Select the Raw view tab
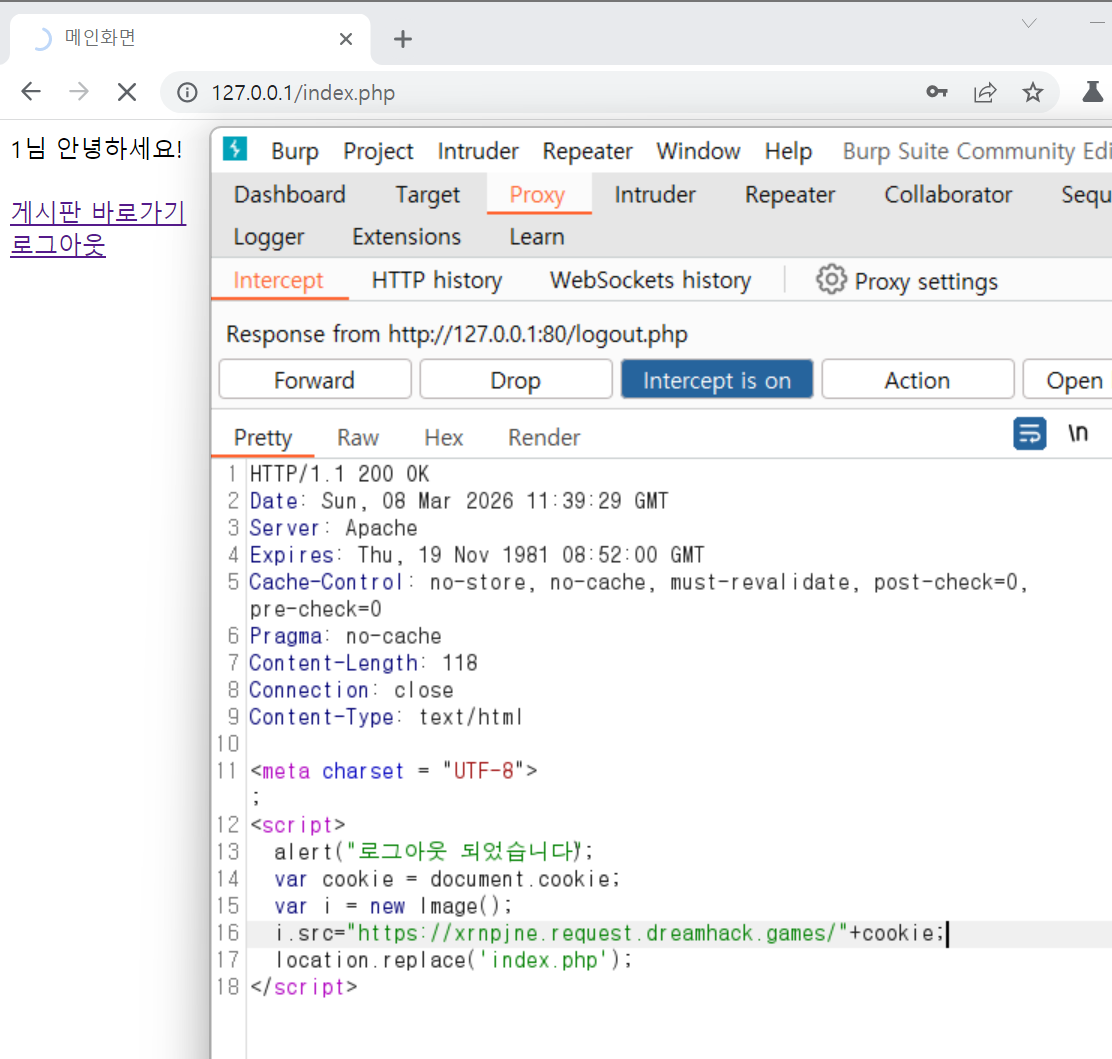Image resolution: width=1112 pixels, height=1059 pixels. (358, 438)
